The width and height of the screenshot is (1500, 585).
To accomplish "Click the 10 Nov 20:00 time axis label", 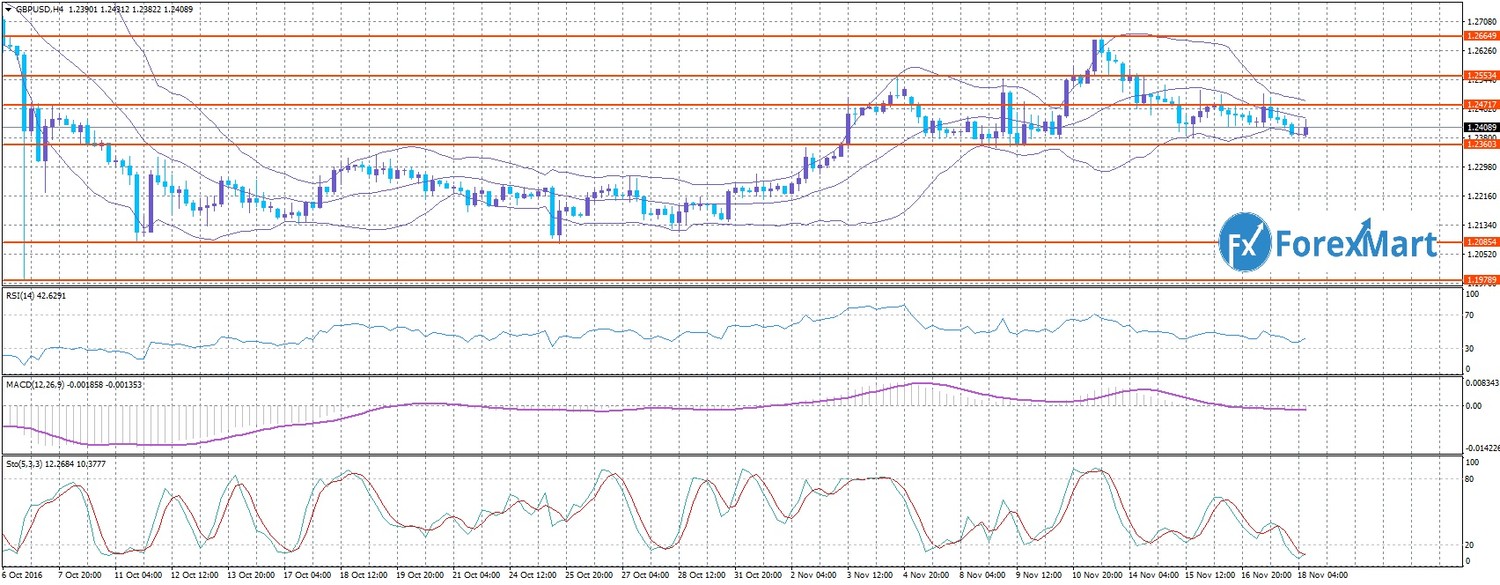I will [x=1096, y=577].
